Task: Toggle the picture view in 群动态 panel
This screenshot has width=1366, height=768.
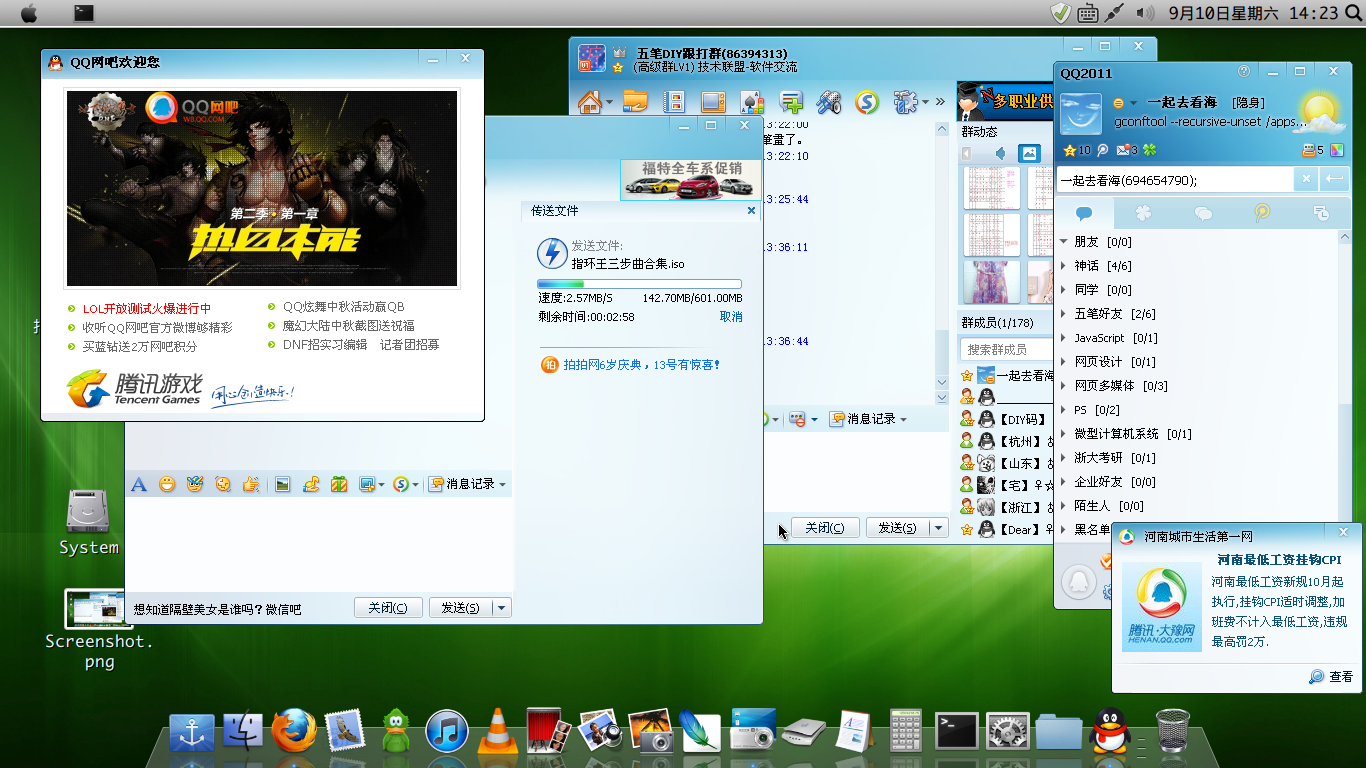Action: coord(1029,153)
